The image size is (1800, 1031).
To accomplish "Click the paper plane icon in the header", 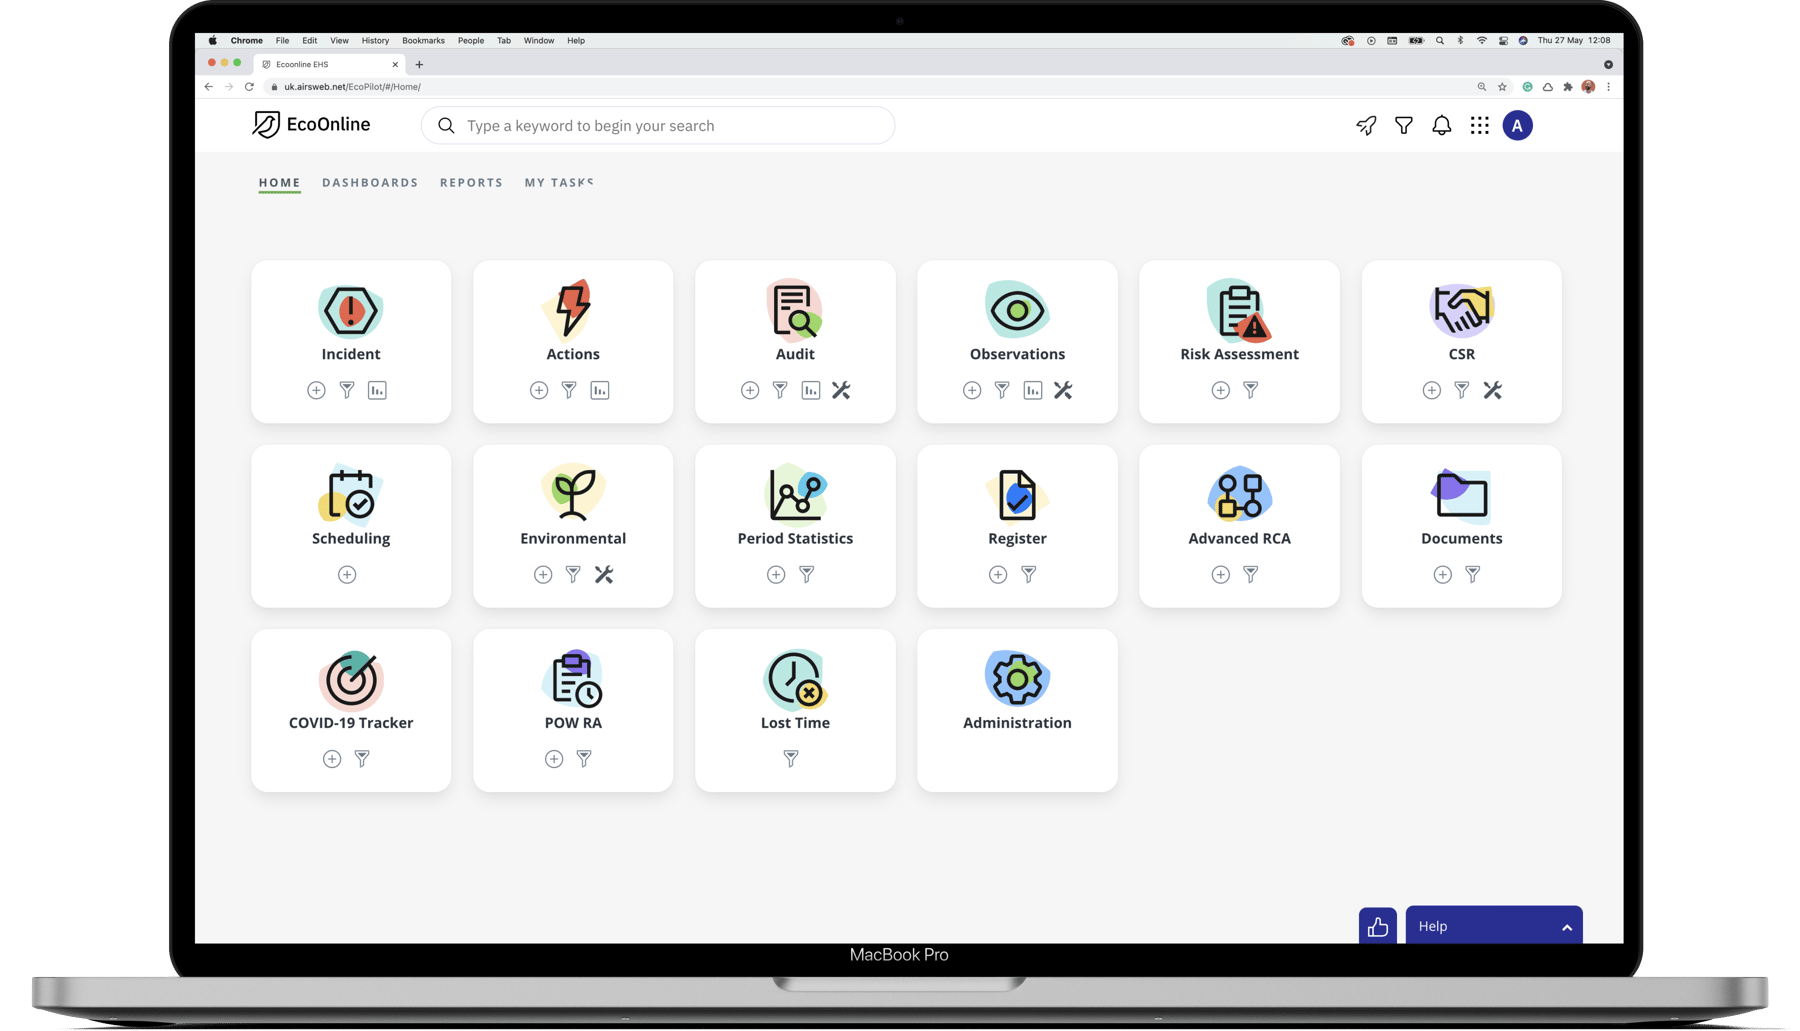I will [1366, 125].
